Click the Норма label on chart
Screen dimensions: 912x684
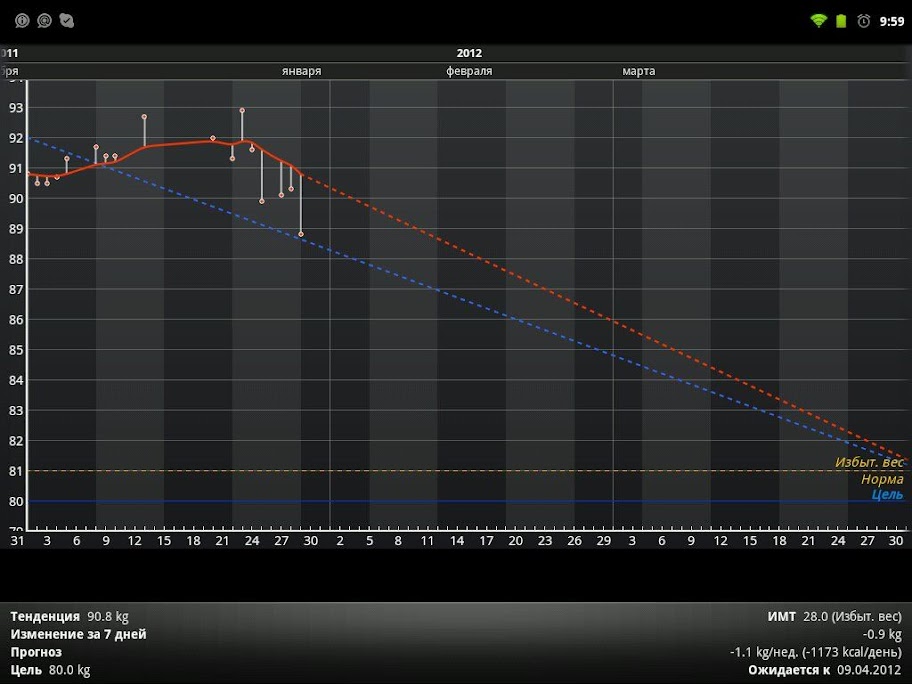[882, 479]
